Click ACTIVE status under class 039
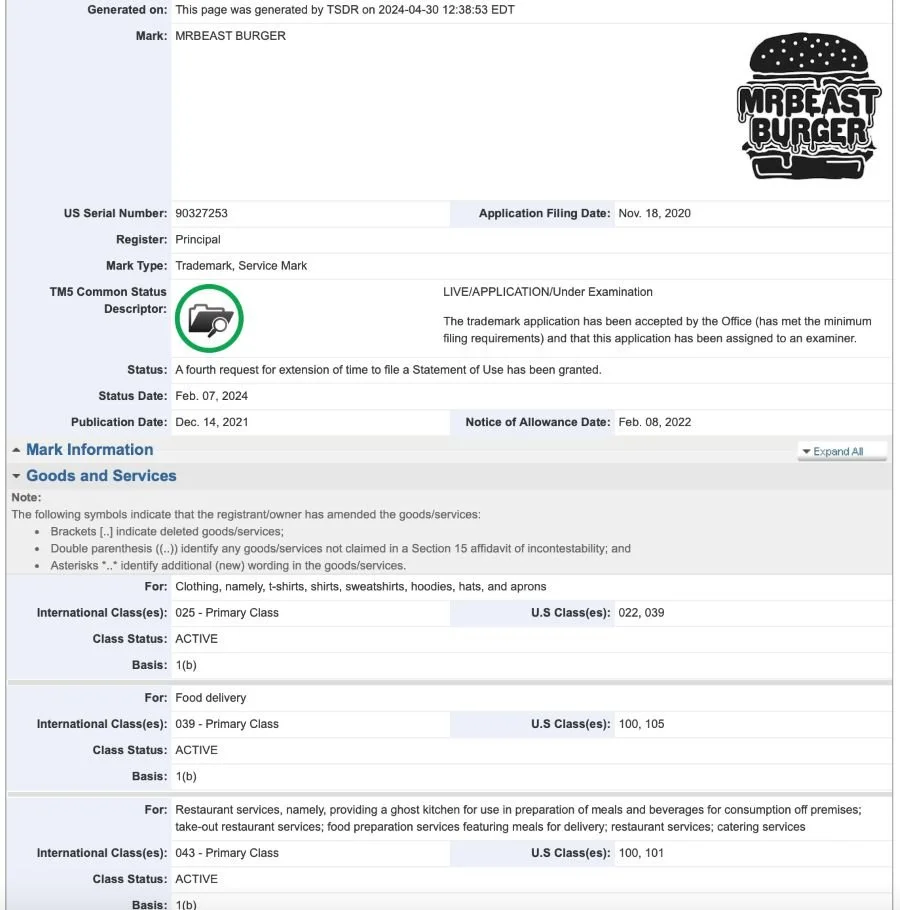The height and width of the screenshot is (910, 900). coord(196,750)
